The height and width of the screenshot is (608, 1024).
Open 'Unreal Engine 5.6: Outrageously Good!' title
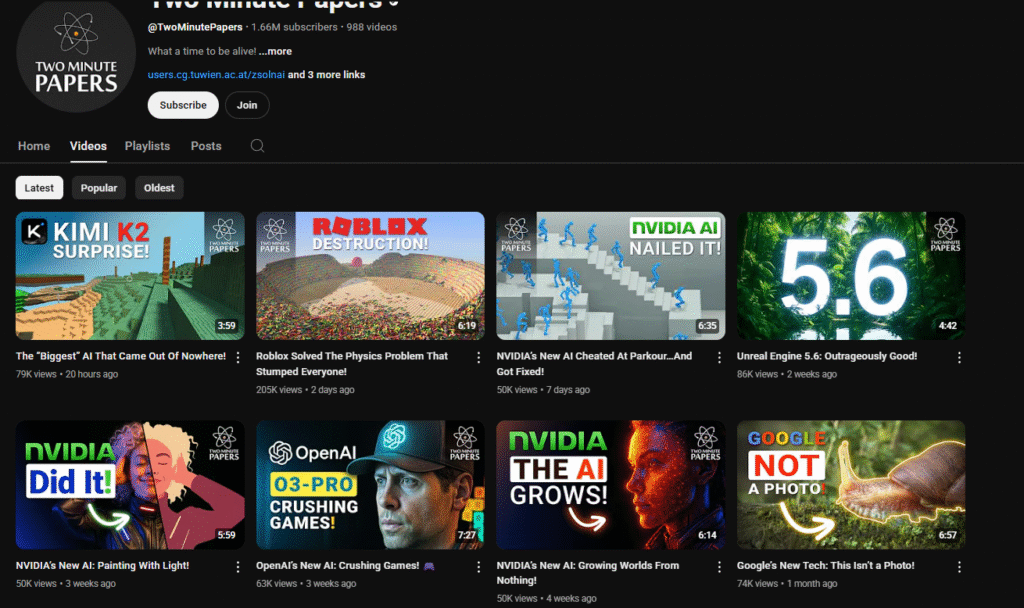point(827,356)
